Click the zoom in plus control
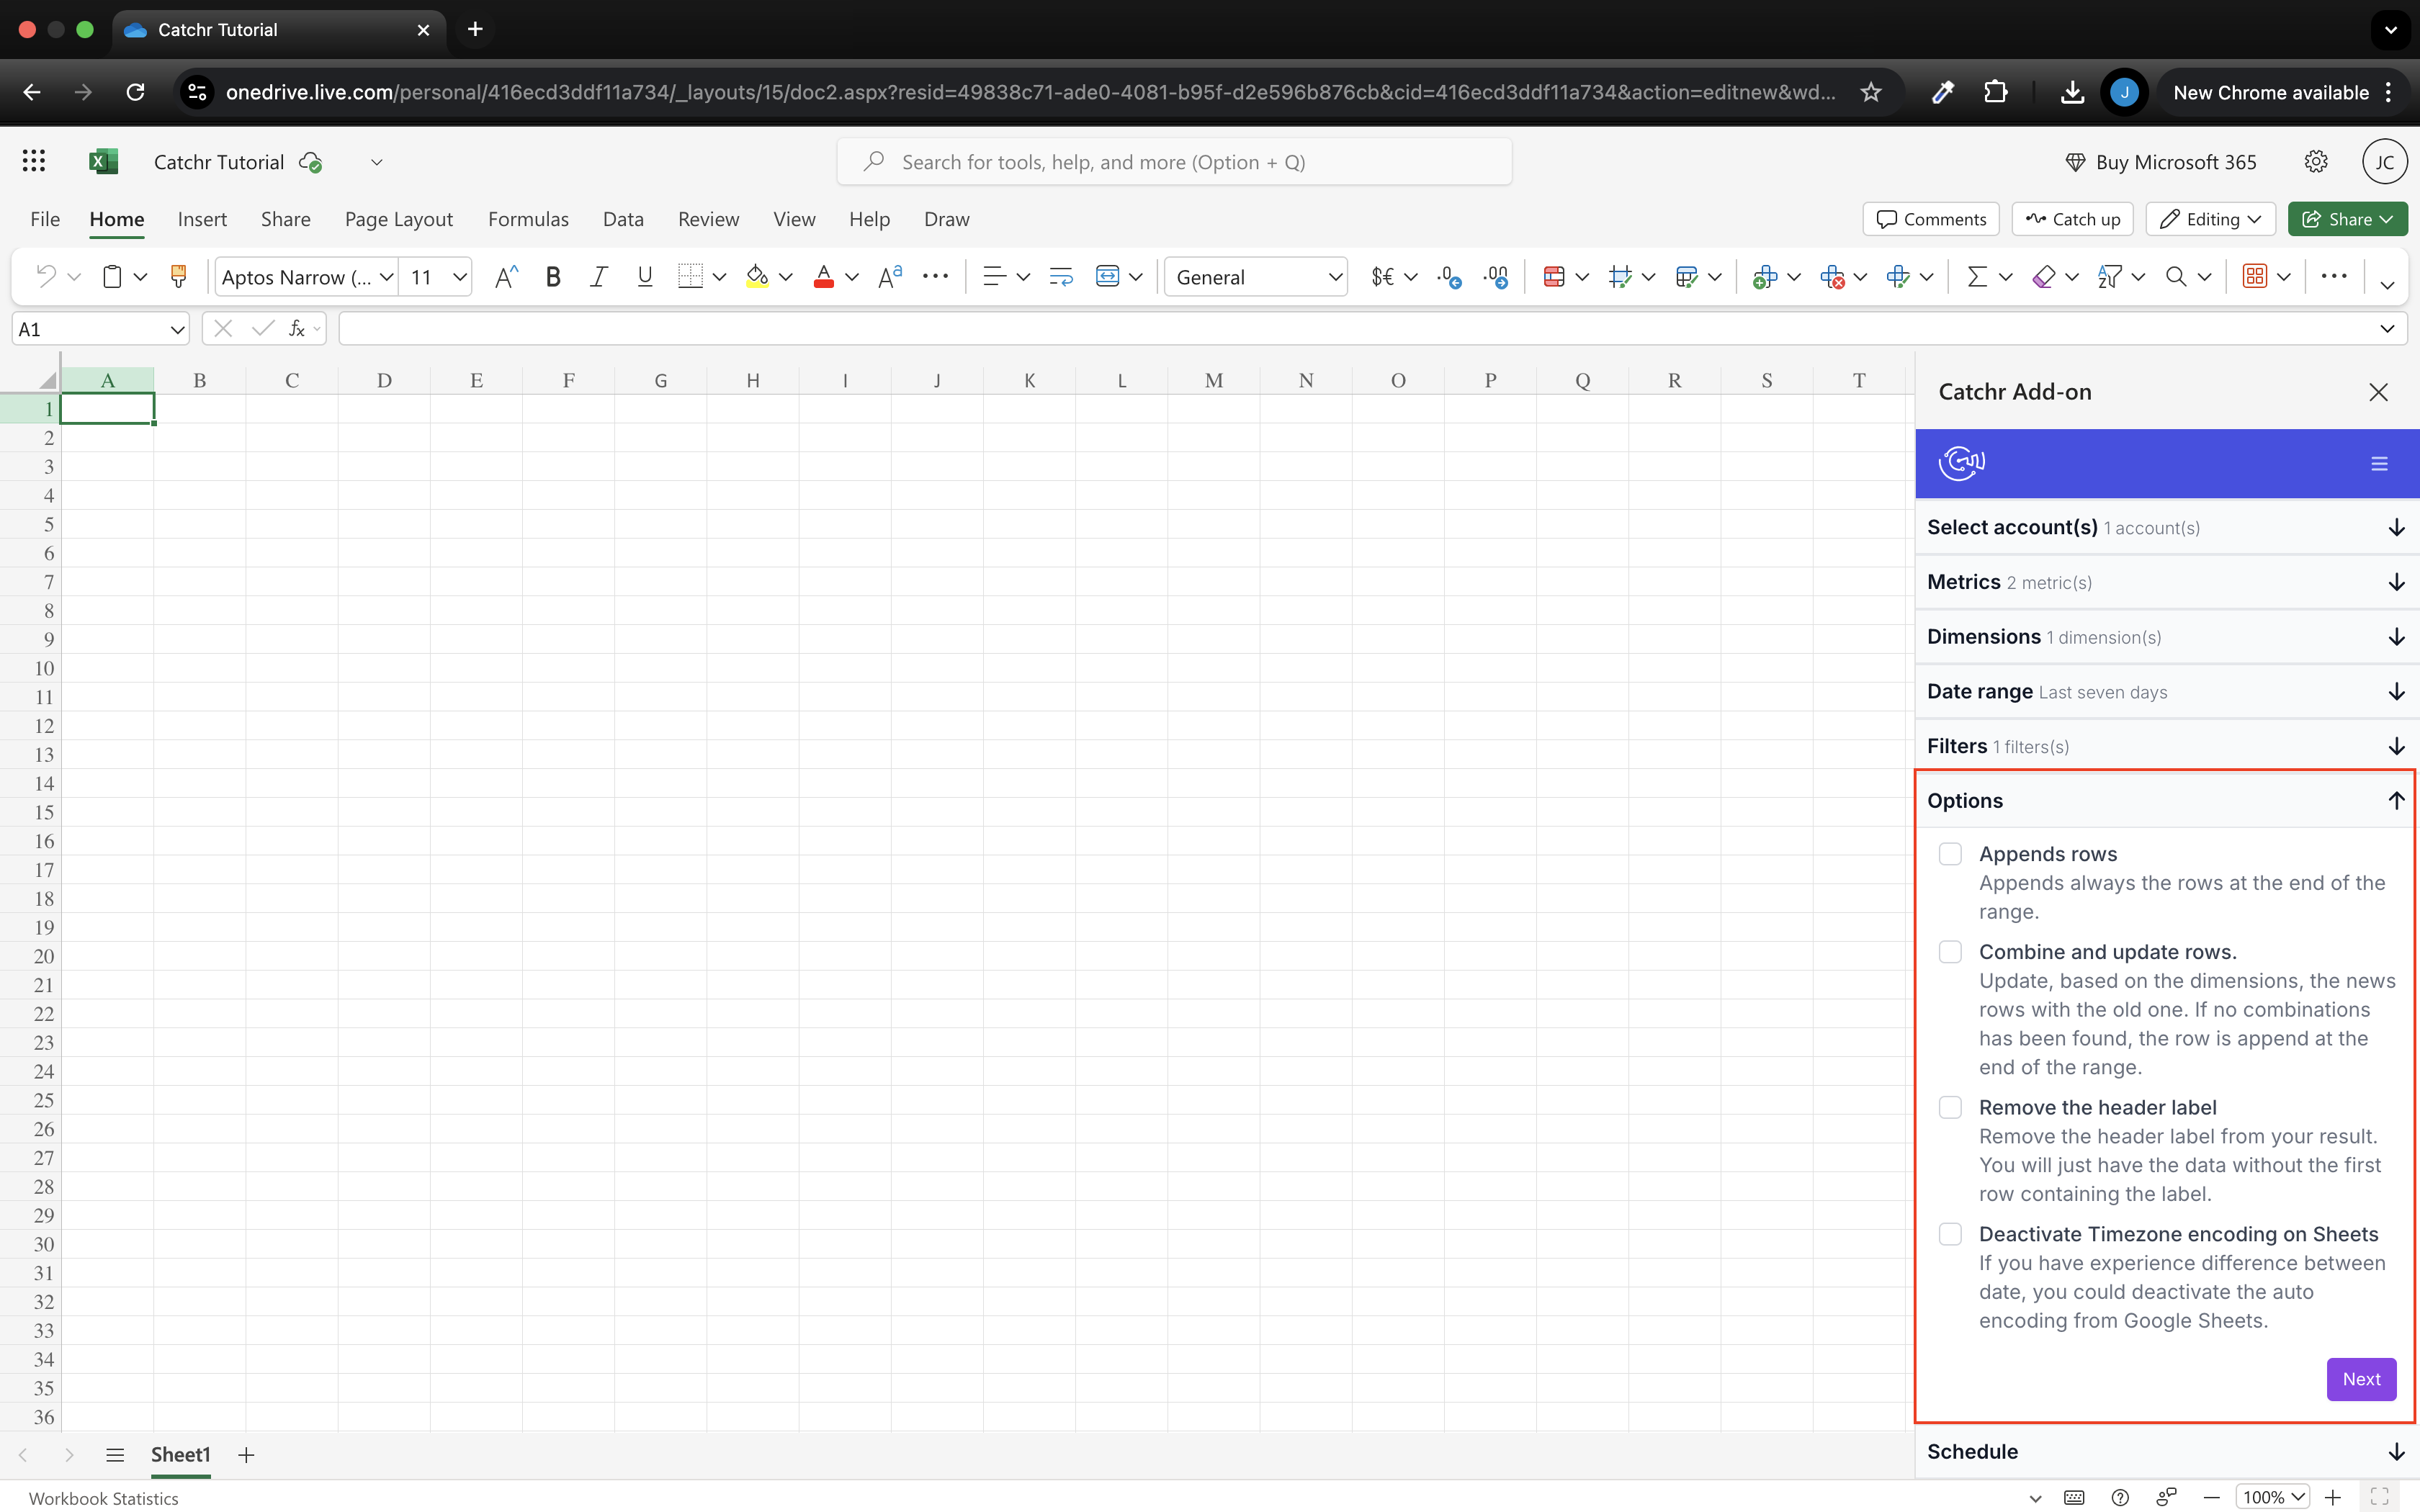The width and height of the screenshot is (2420, 1512). point(2333,1497)
